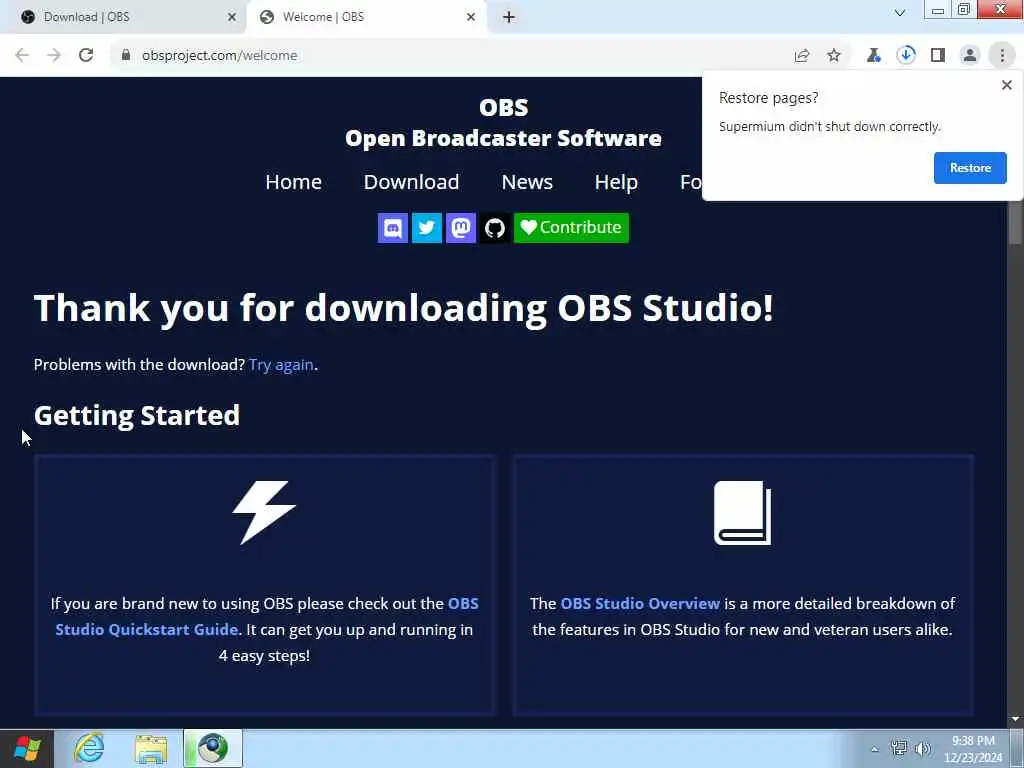Screen dimensions: 1024x768
Task: Open Windows Explorer from the taskbar
Action: pyautogui.click(x=151, y=748)
